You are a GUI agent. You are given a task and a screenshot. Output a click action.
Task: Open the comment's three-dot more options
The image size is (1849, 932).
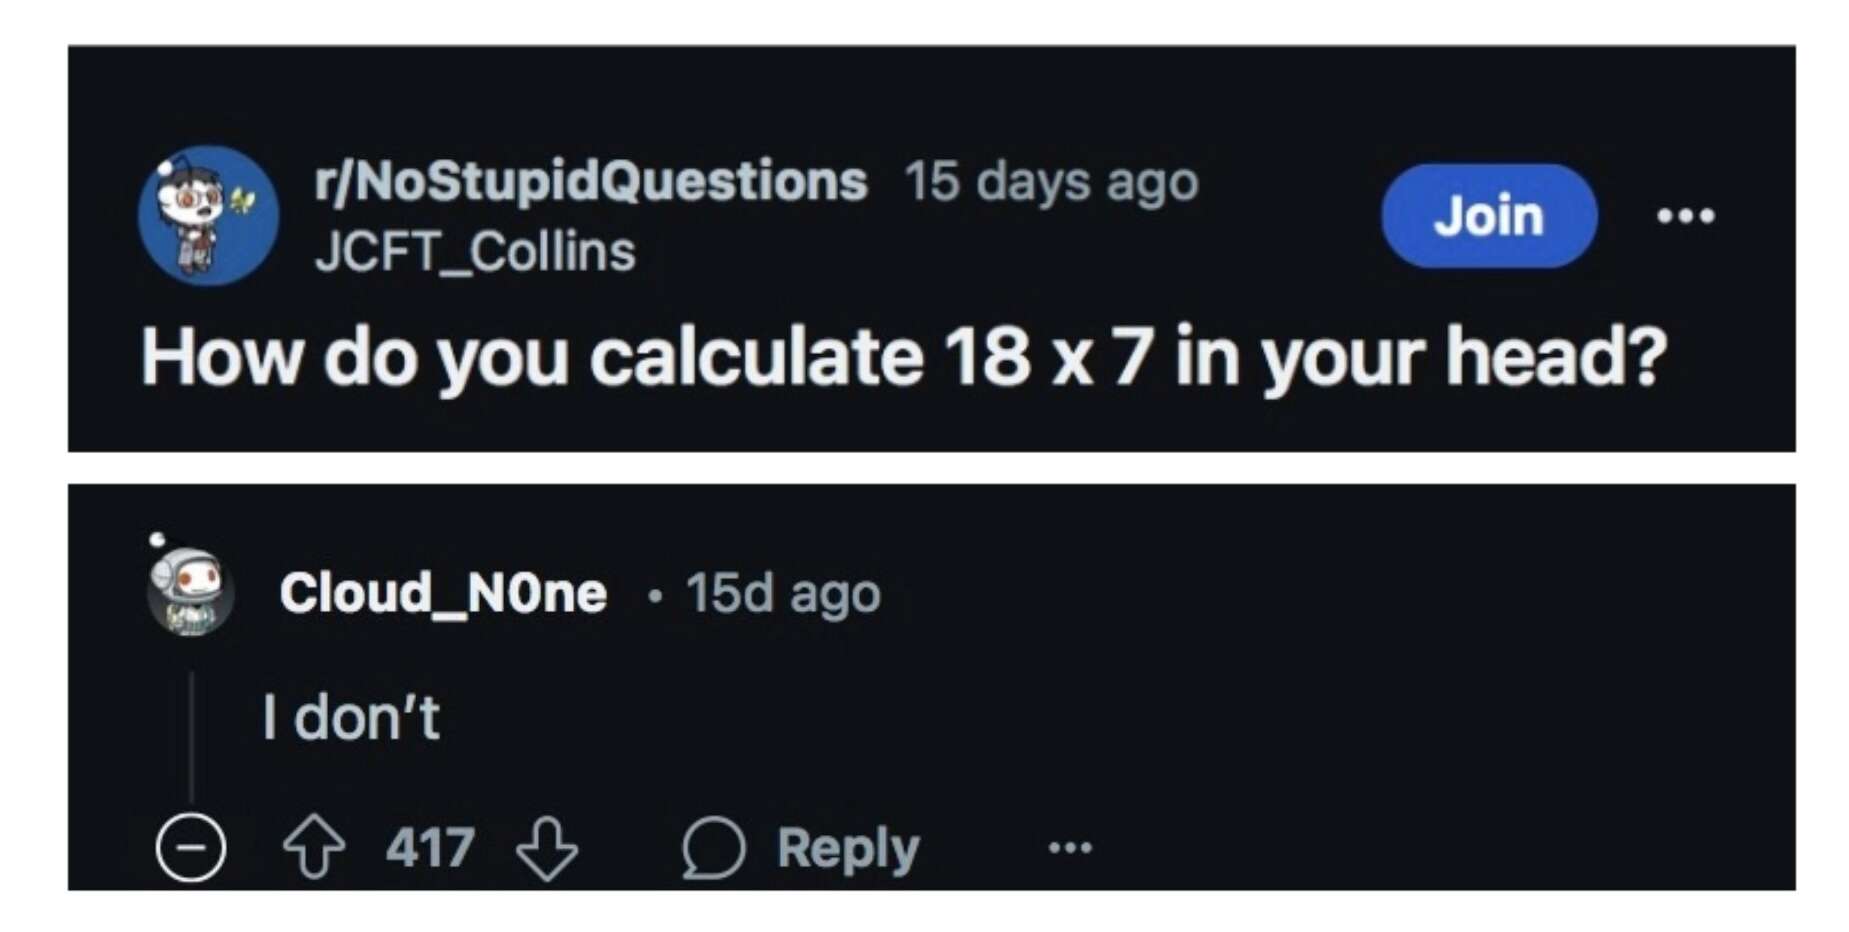(x=1070, y=848)
